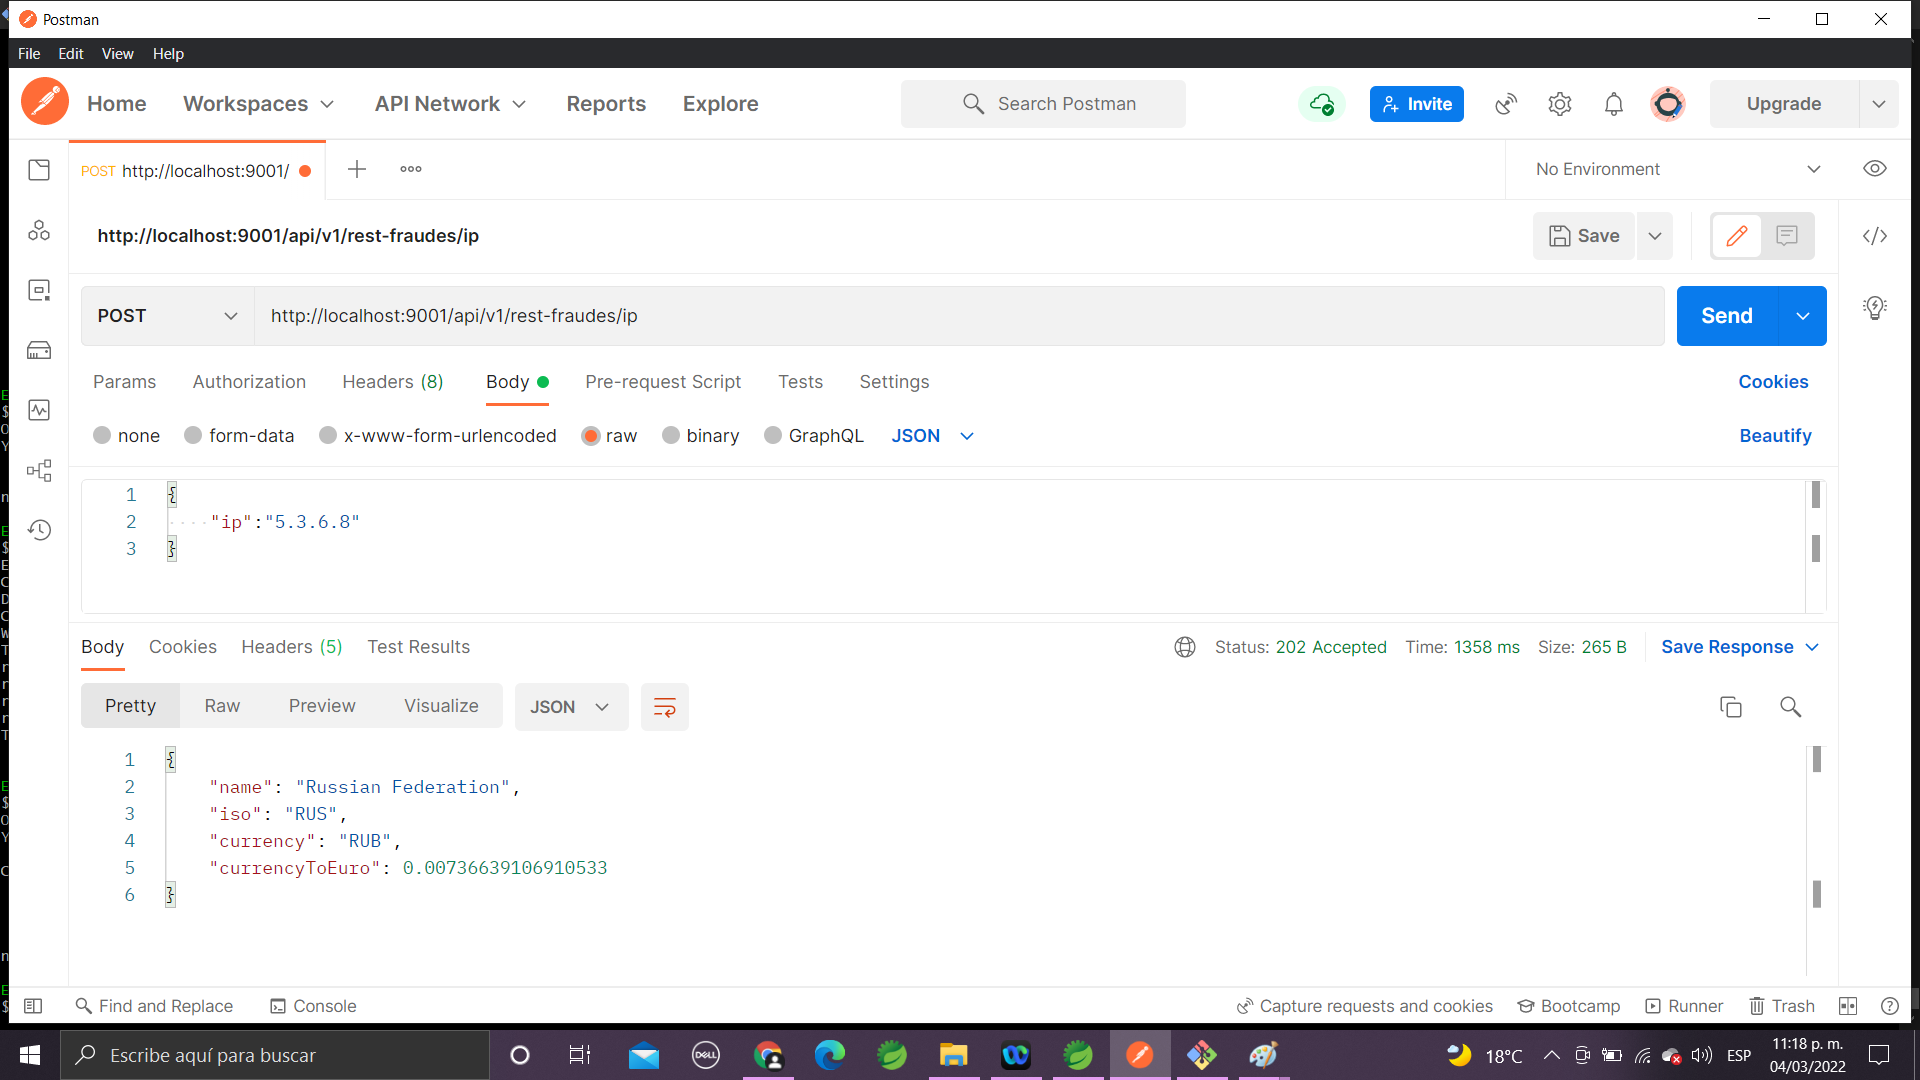Open the Monitors sidebar icon
Image resolution: width=1920 pixels, height=1080 pixels.
39,410
